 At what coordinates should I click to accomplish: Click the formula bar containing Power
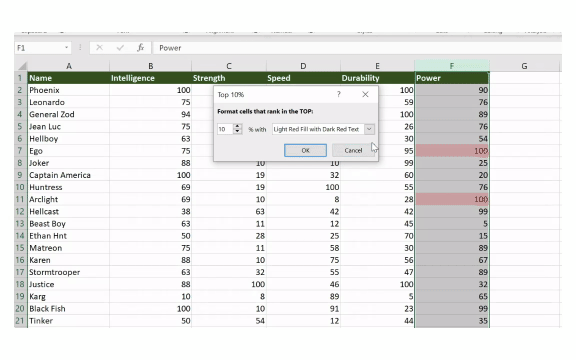point(356,48)
